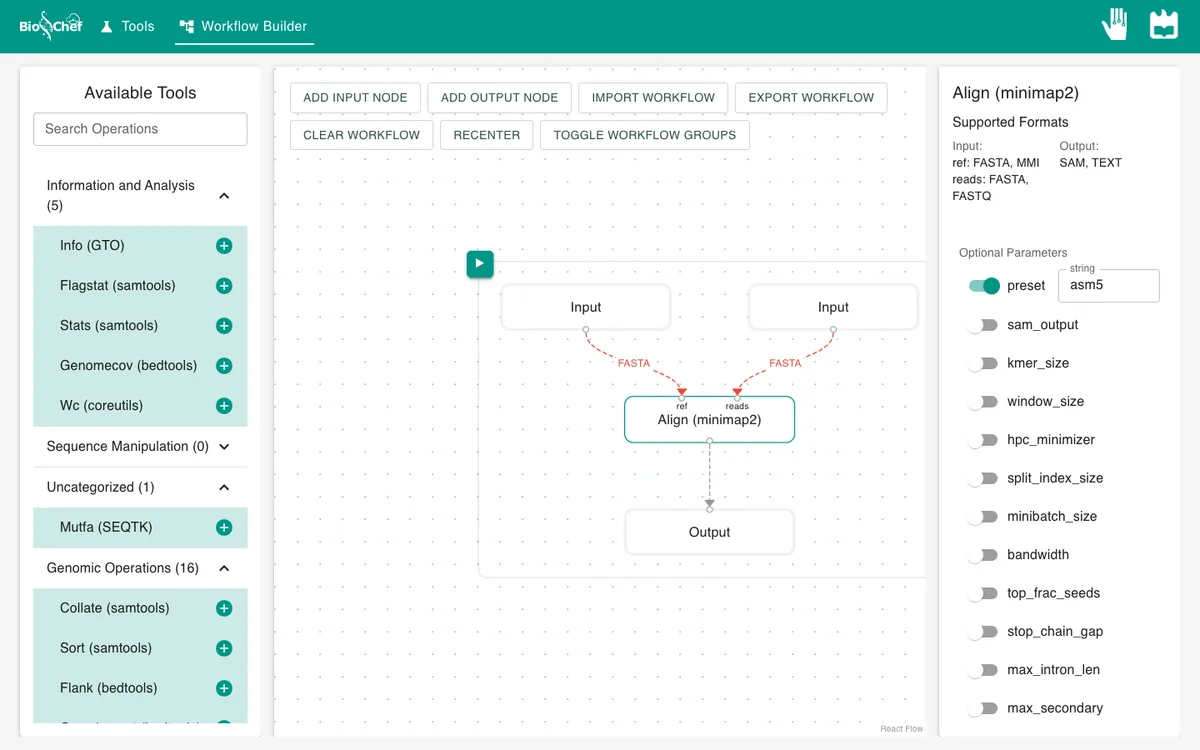This screenshot has height=750, width=1200.
Task: Toggle the max_secondary parameter
Action: [984, 708]
